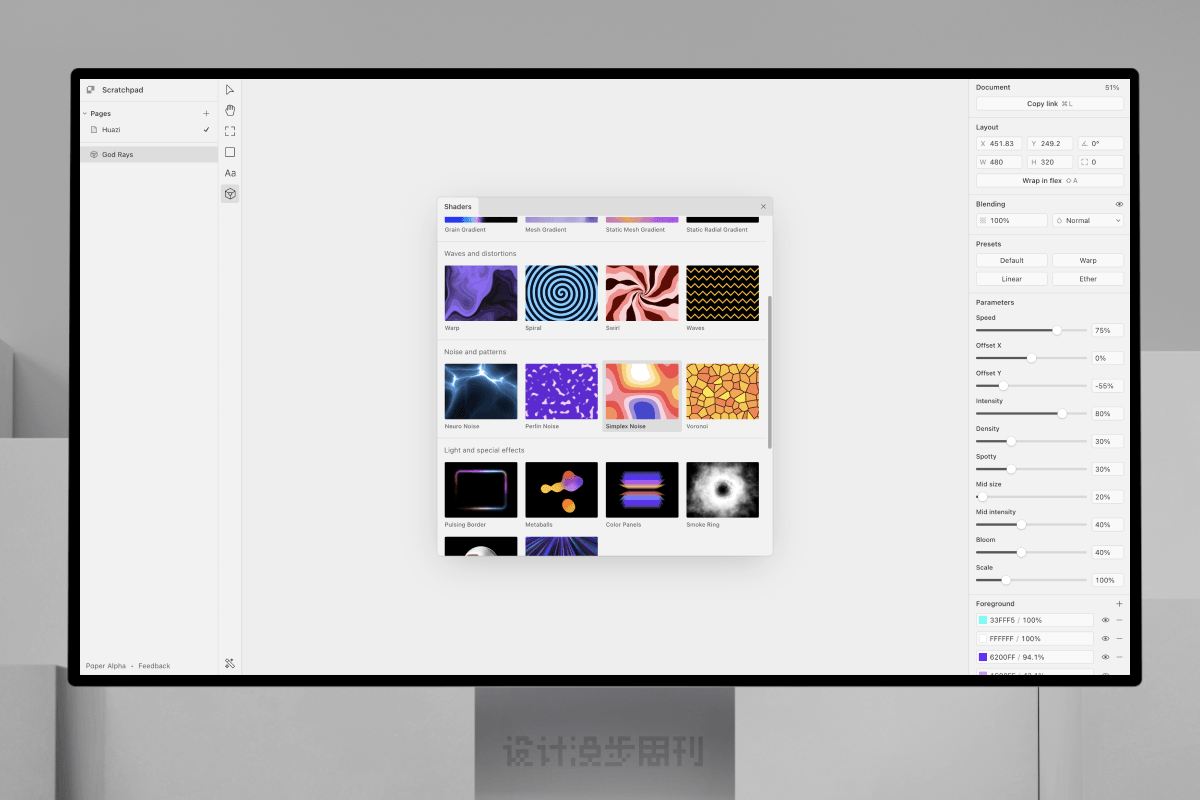Activate the hand pan tool
The width and height of the screenshot is (1200, 800).
click(230, 110)
